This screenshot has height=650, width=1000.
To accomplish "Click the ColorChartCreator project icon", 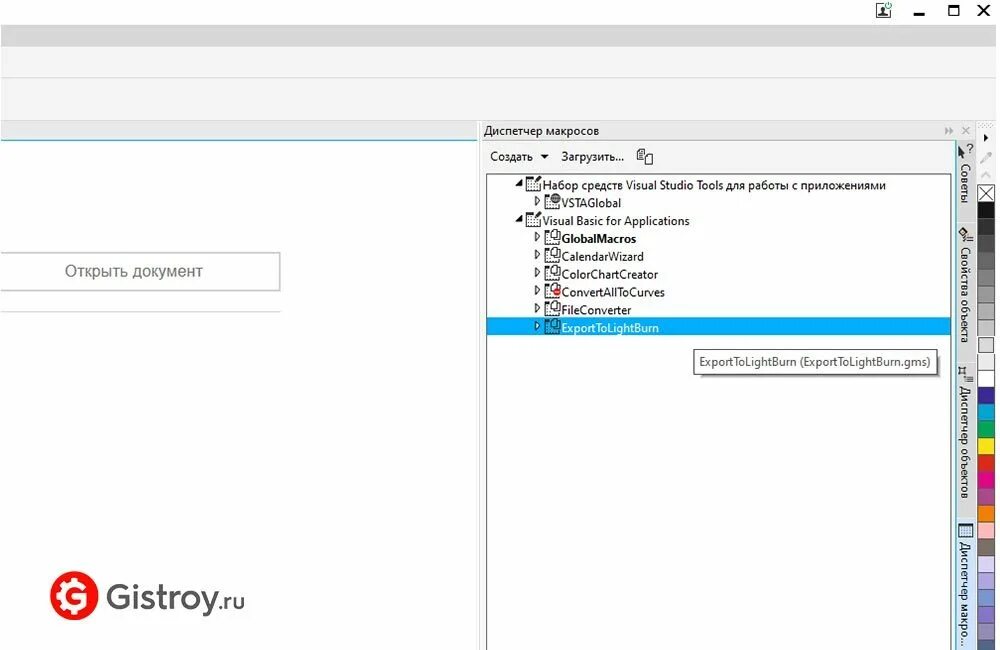I will 552,273.
